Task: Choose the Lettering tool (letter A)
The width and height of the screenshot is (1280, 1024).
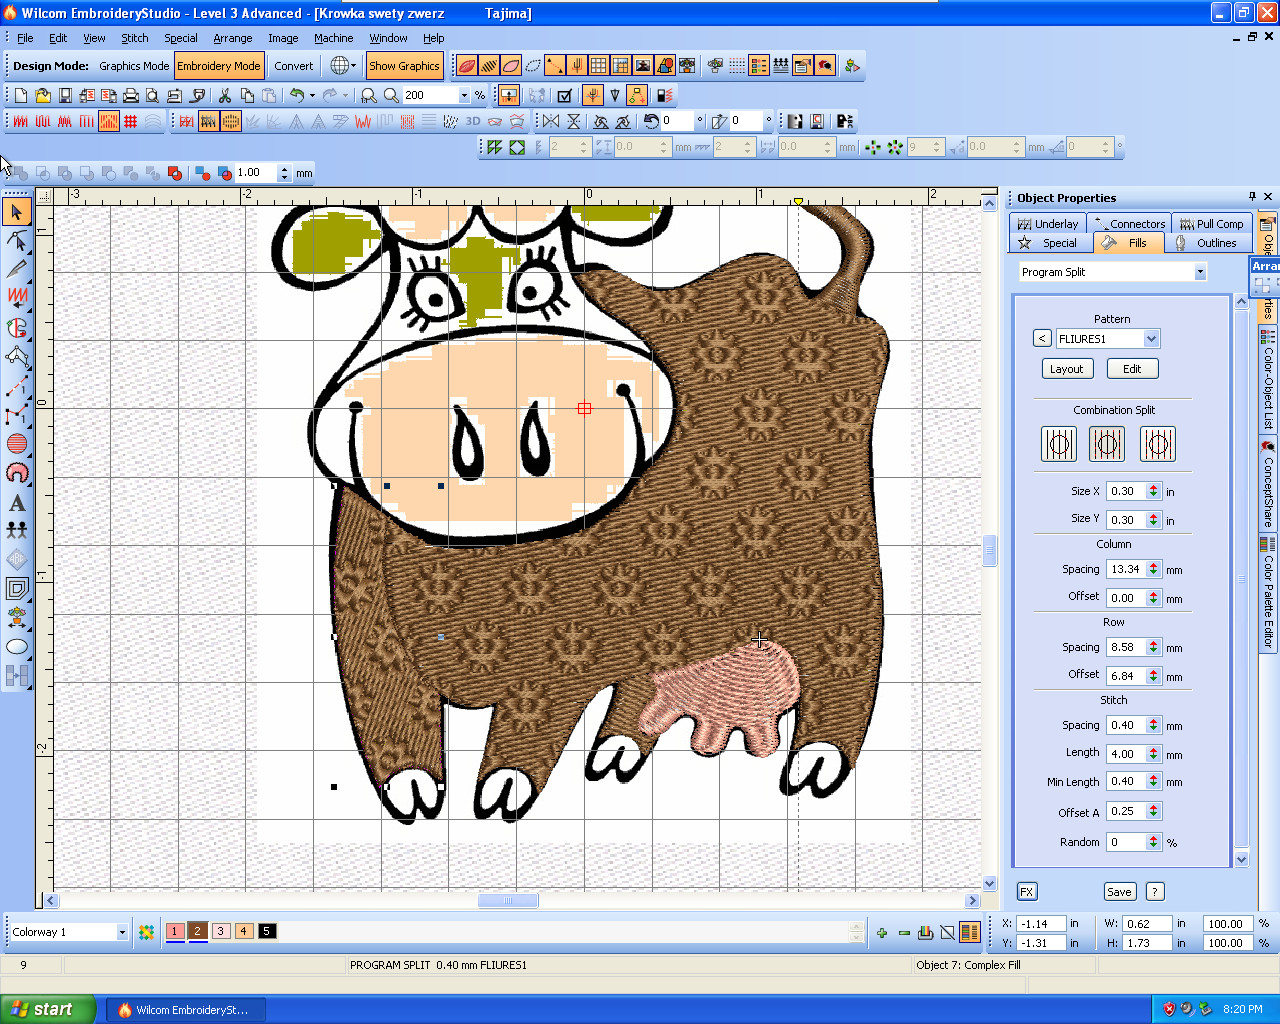Action: tap(17, 503)
